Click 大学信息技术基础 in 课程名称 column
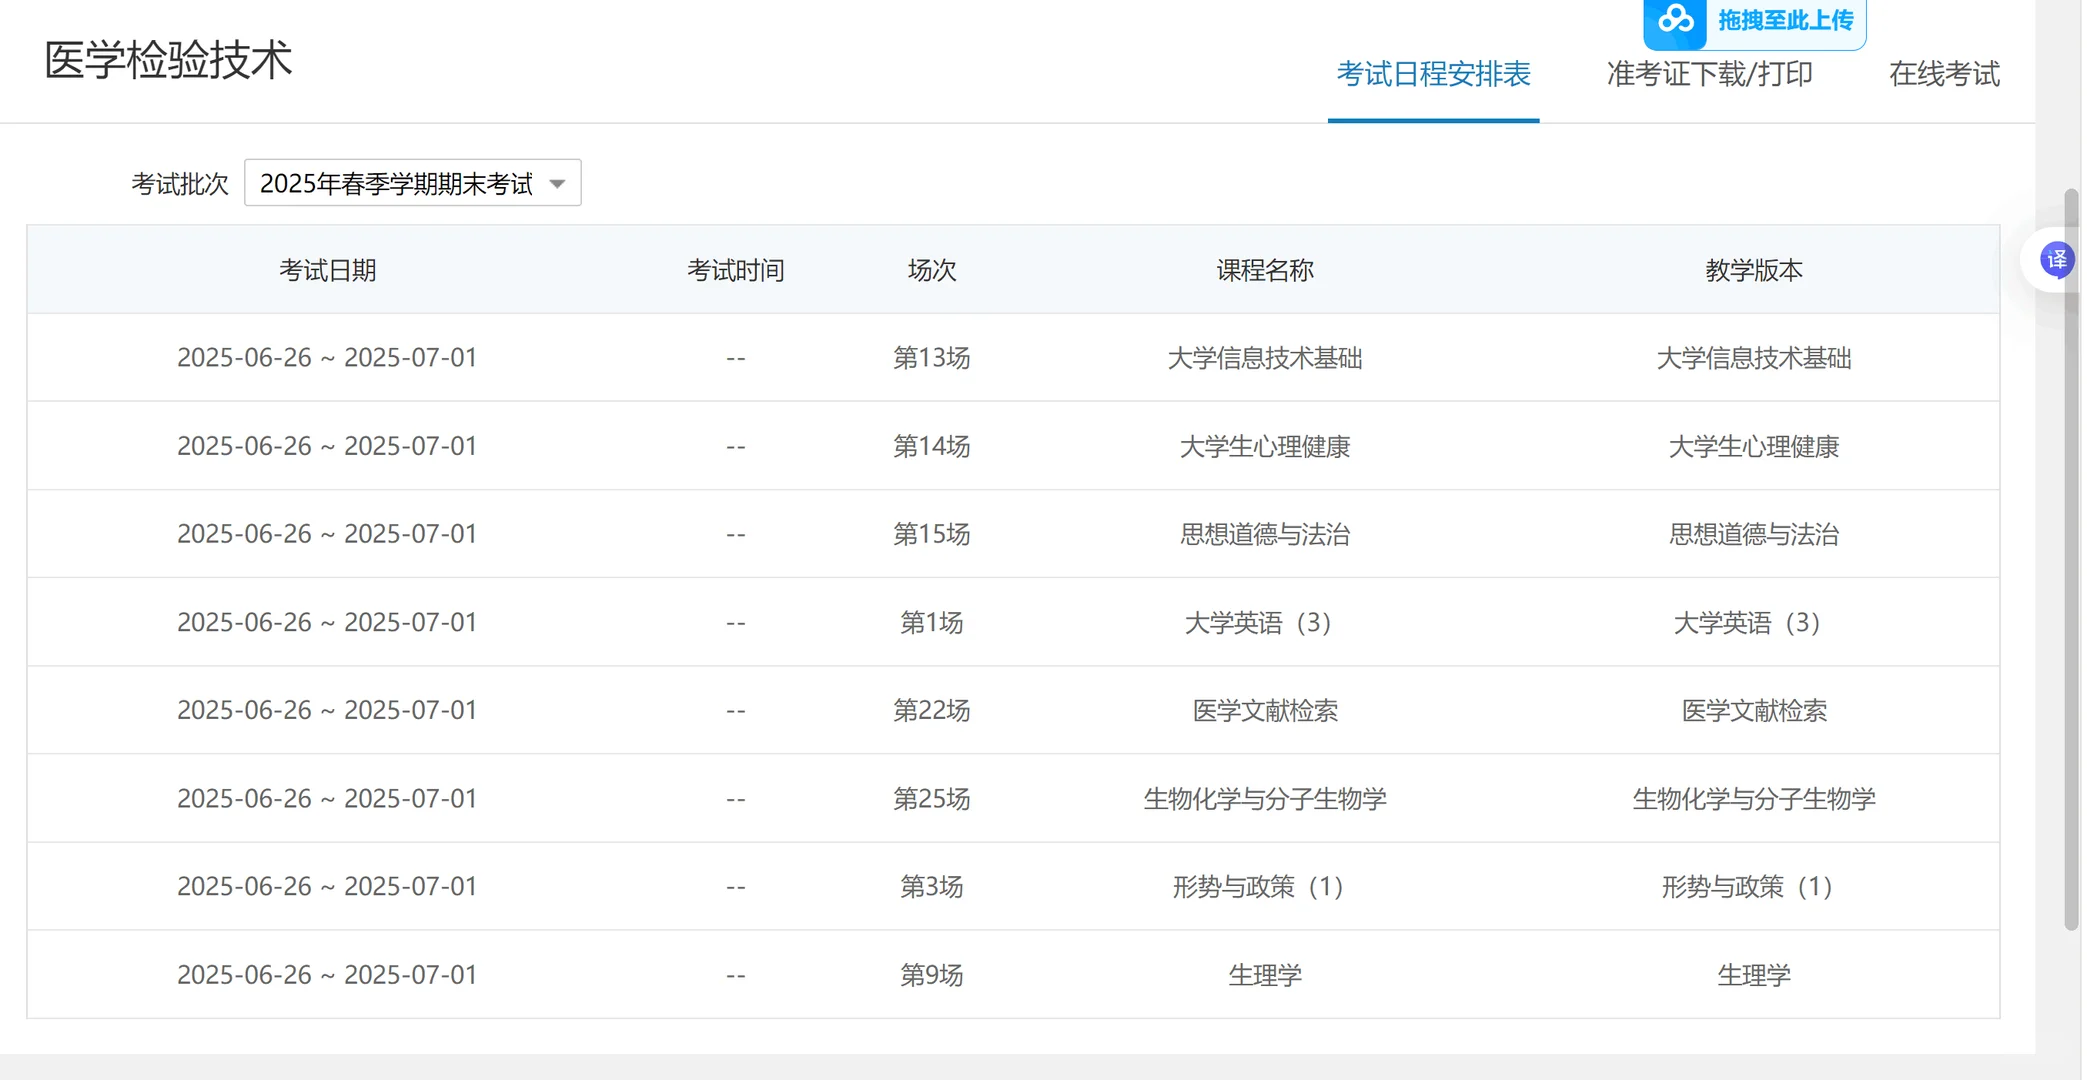The image size is (2087, 1080). click(1264, 358)
